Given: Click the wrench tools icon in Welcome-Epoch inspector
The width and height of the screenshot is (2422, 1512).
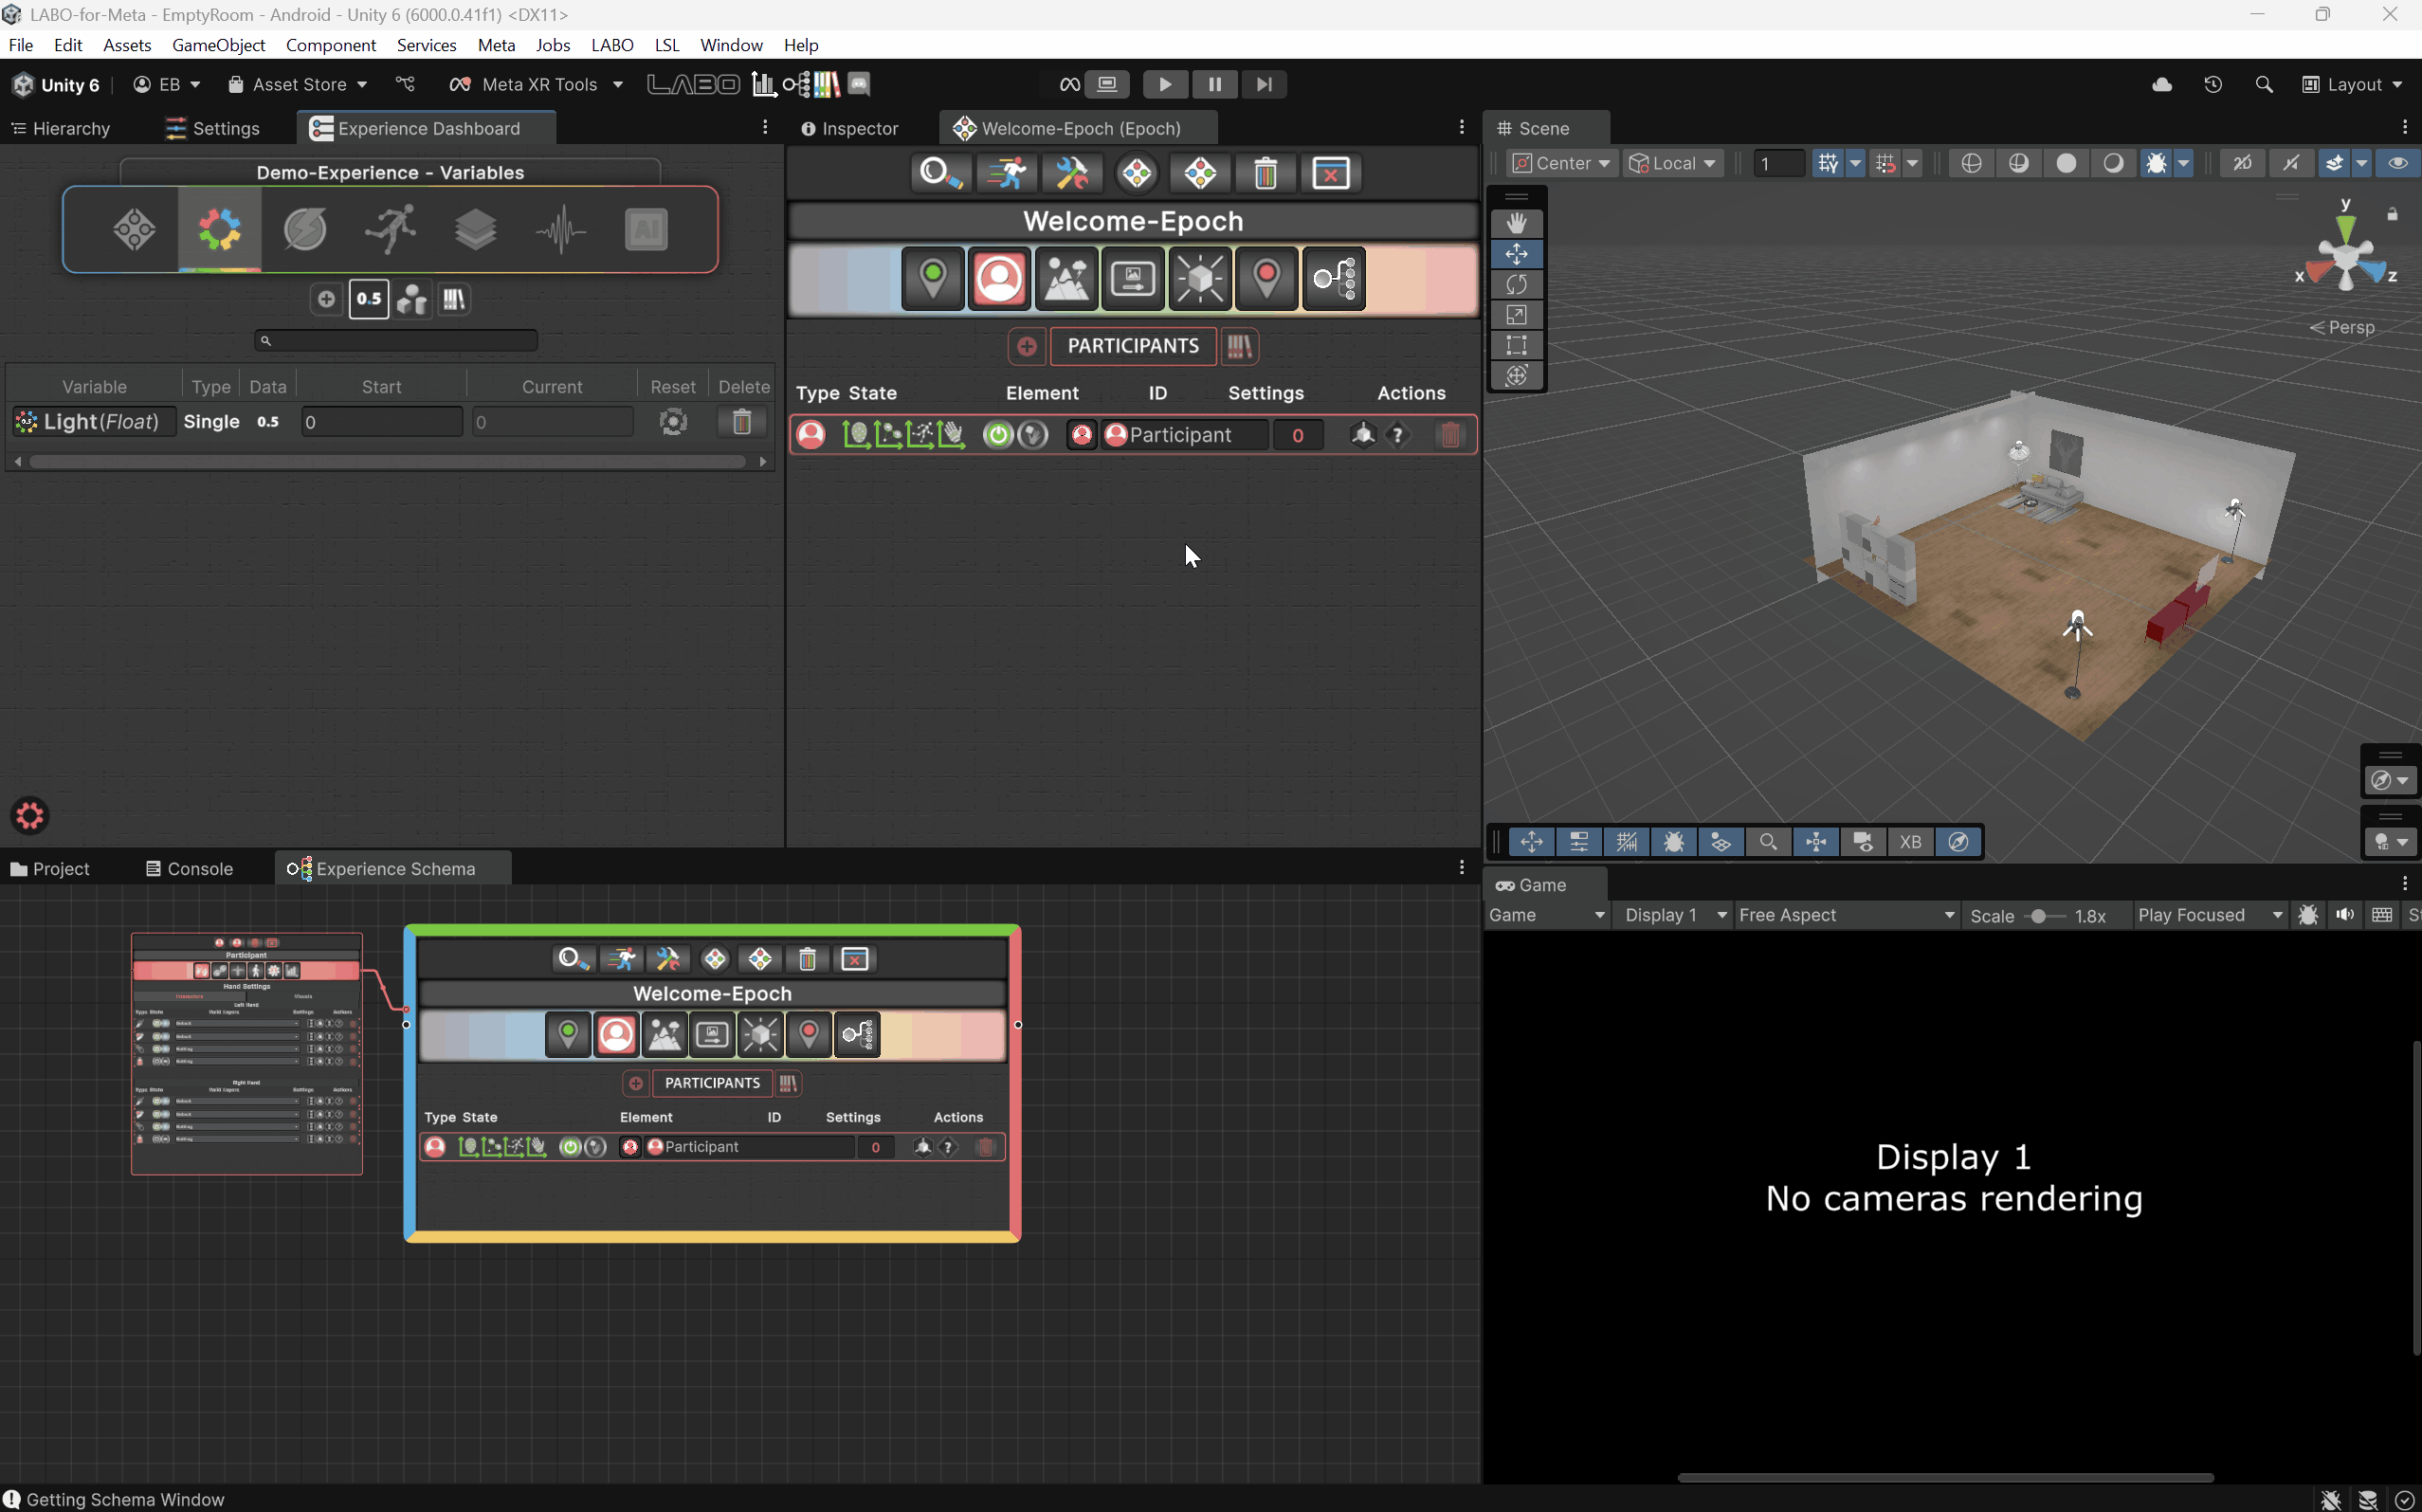Looking at the screenshot, I should coord(1071,173).
